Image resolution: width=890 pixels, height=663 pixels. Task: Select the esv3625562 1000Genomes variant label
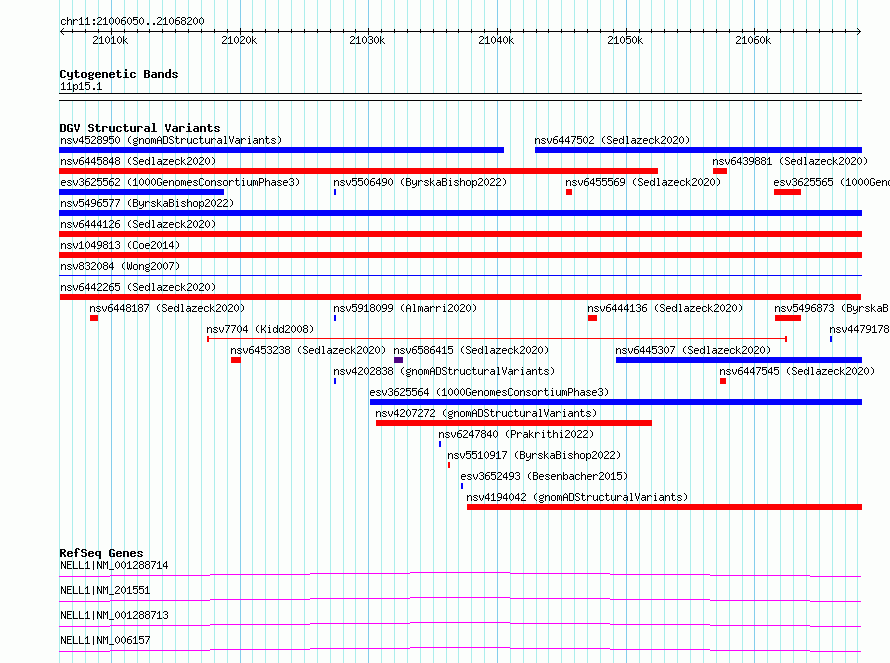pyautogui.click(x=180, y=182)
